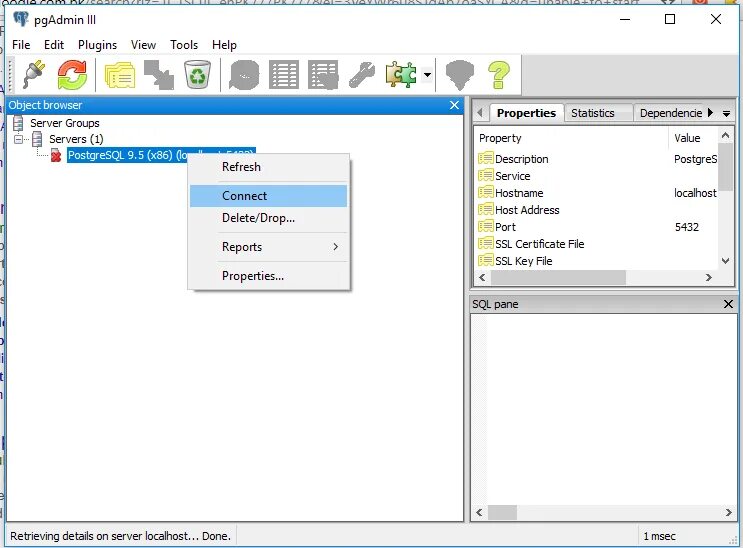743x548 pixels.
Task: Select the Port property row
Action: pos(597,227)
